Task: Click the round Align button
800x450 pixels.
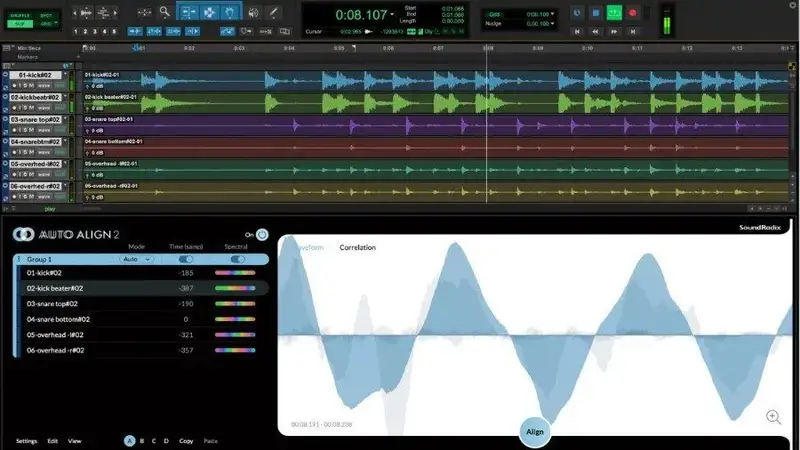Action: coord(535,432)
